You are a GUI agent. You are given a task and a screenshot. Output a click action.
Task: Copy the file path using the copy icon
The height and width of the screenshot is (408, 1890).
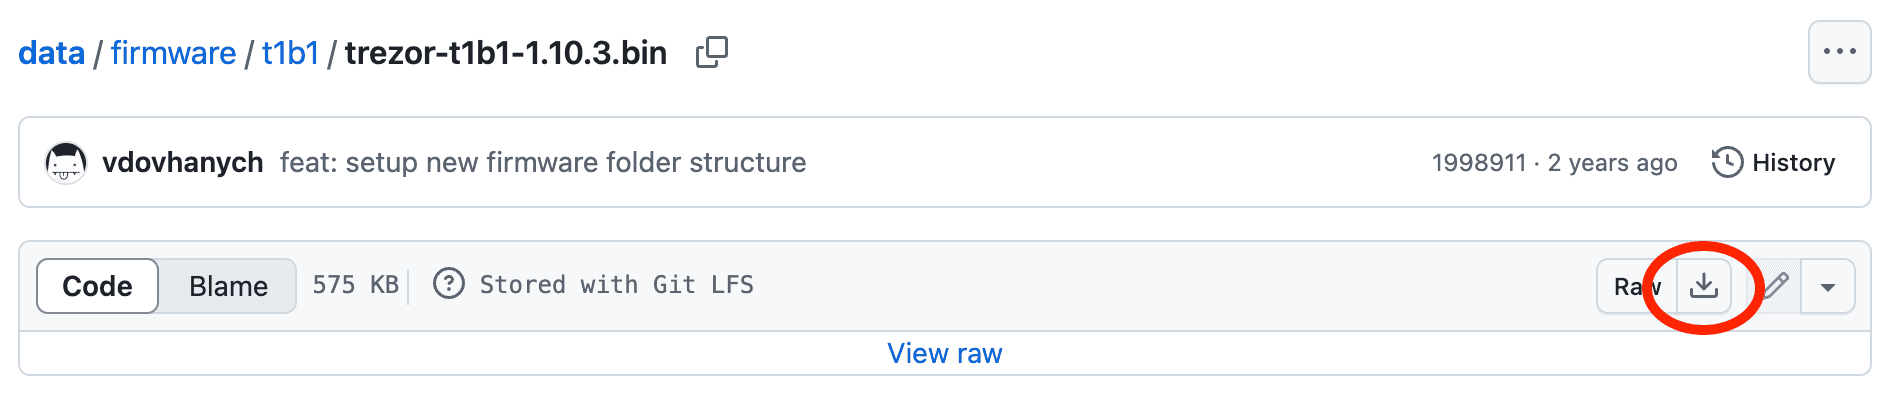[x=712, y=52]
